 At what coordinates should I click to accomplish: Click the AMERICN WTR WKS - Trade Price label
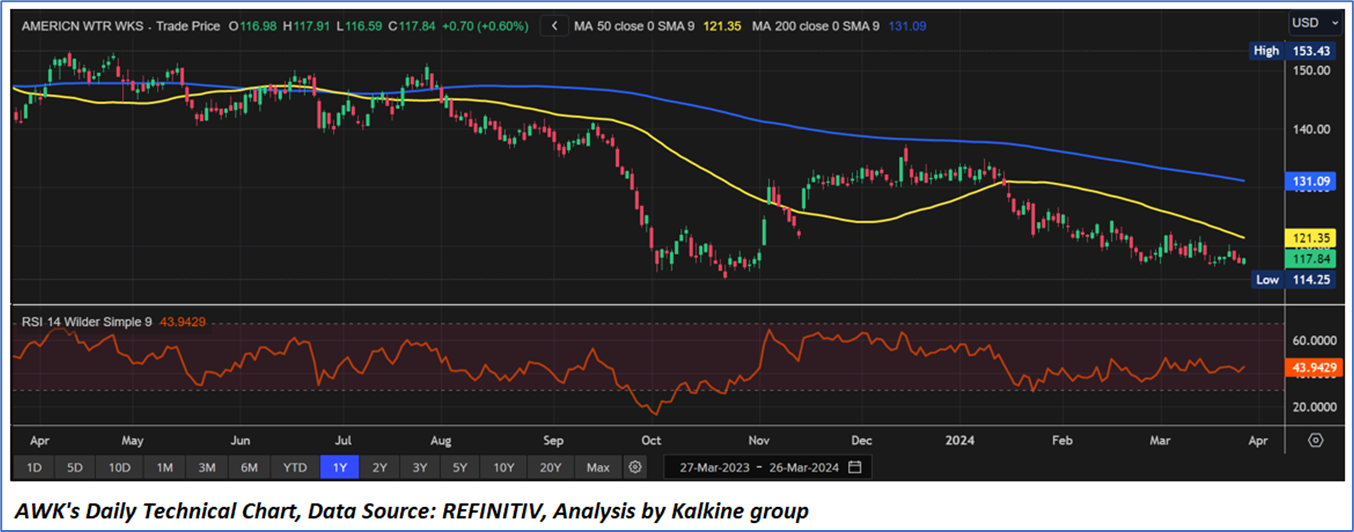120,27
